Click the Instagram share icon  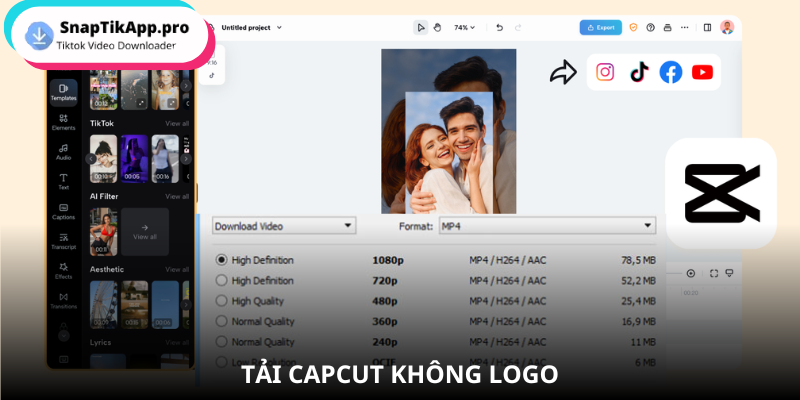(x=605, y=72)
